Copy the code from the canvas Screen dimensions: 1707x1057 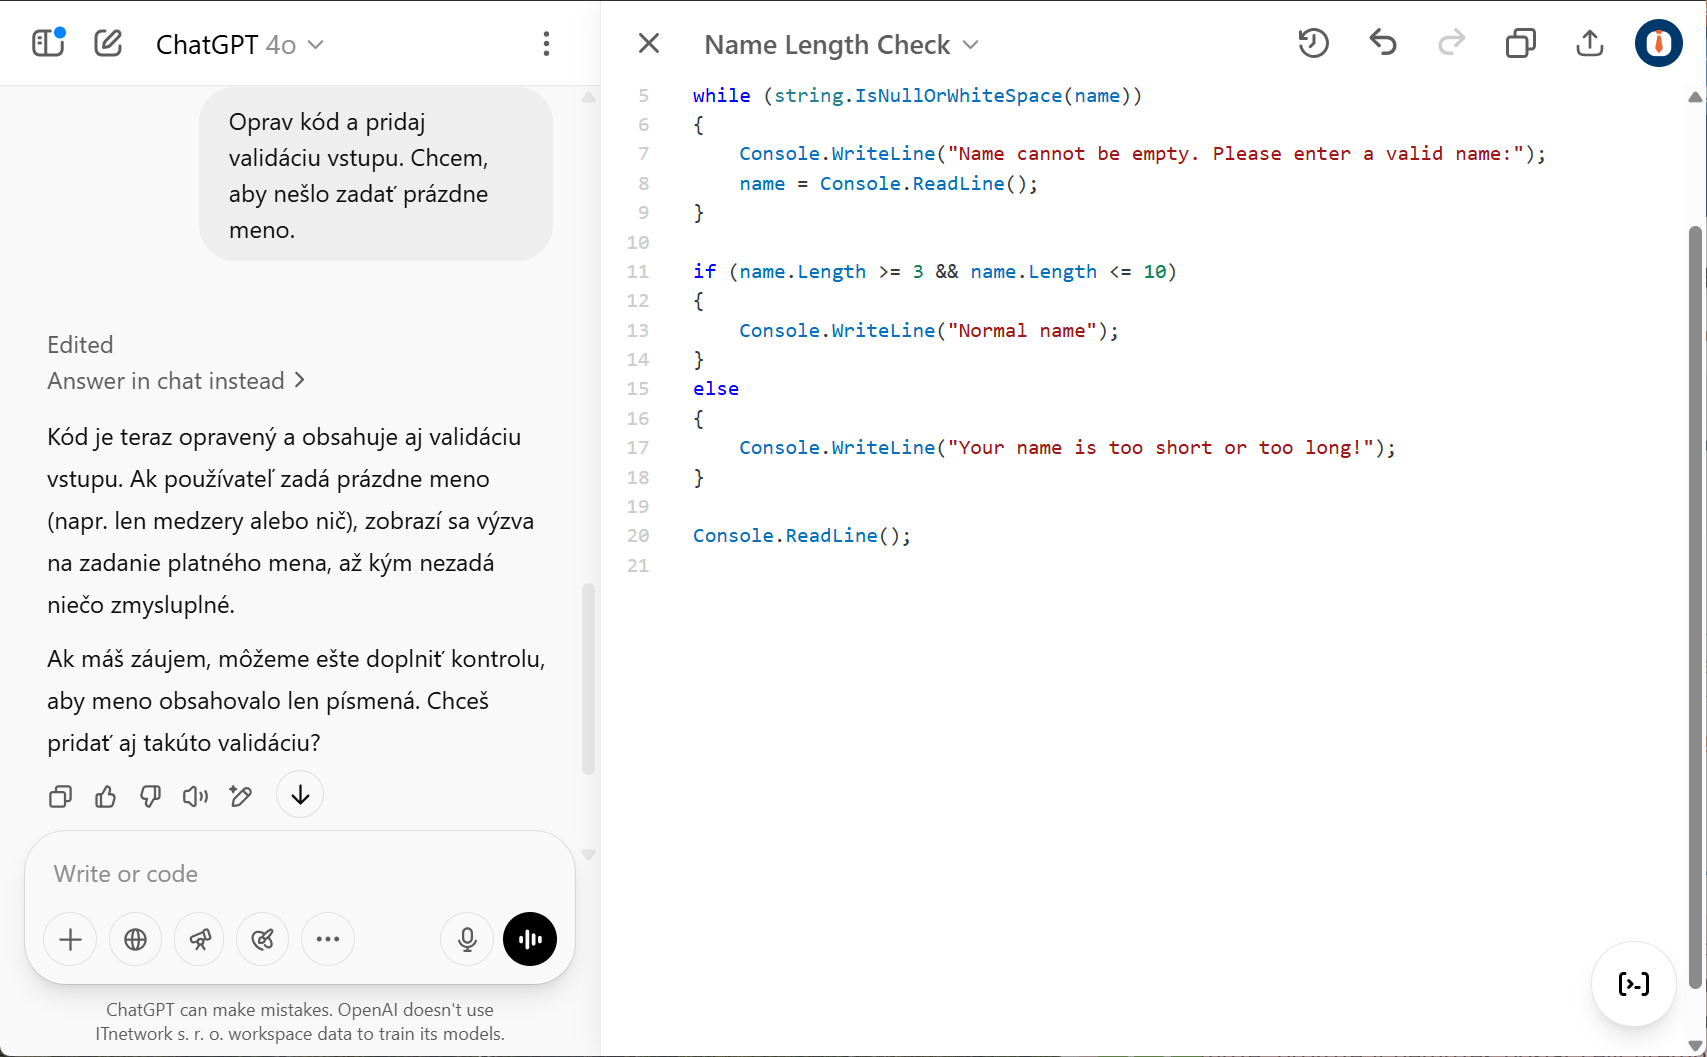click(1520, 43)
